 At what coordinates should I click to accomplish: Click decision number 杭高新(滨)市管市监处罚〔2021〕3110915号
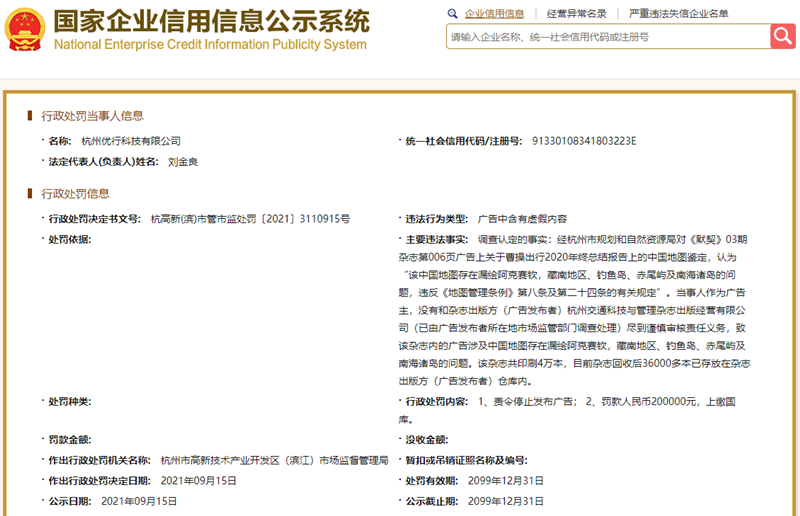point(251,219)
